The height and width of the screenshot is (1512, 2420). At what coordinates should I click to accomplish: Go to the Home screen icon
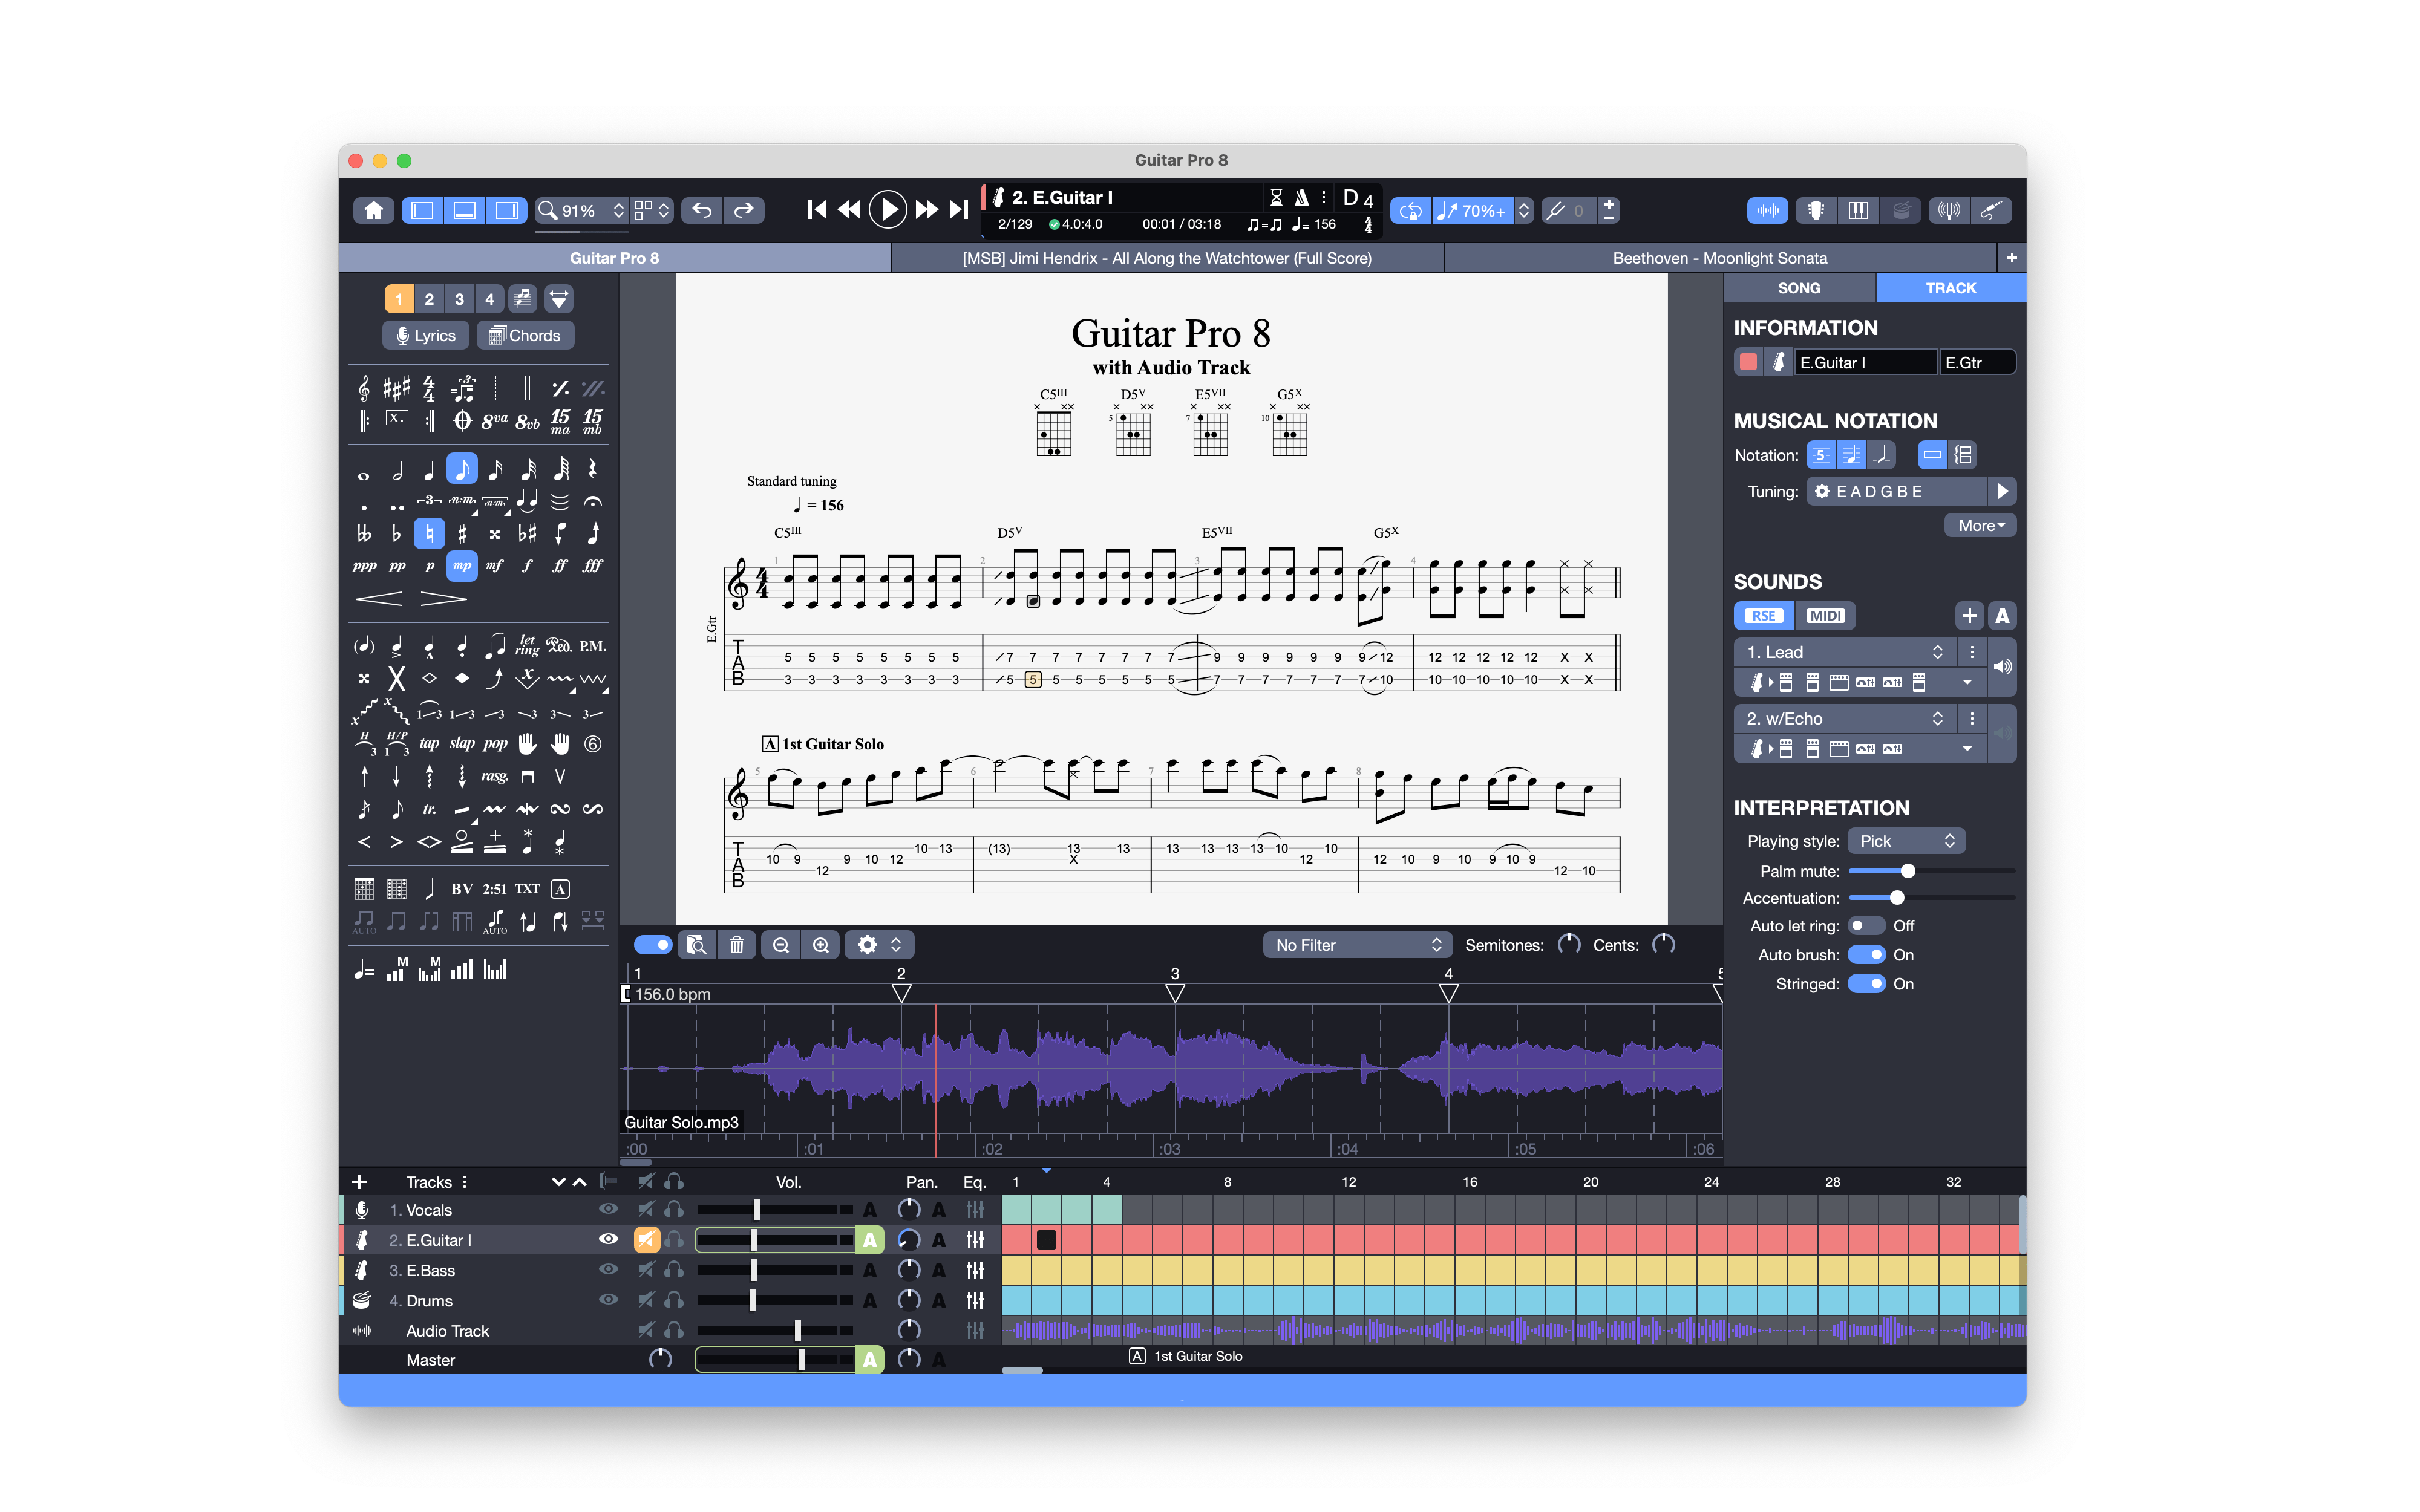pyautogui.click(x=374, y=210)
